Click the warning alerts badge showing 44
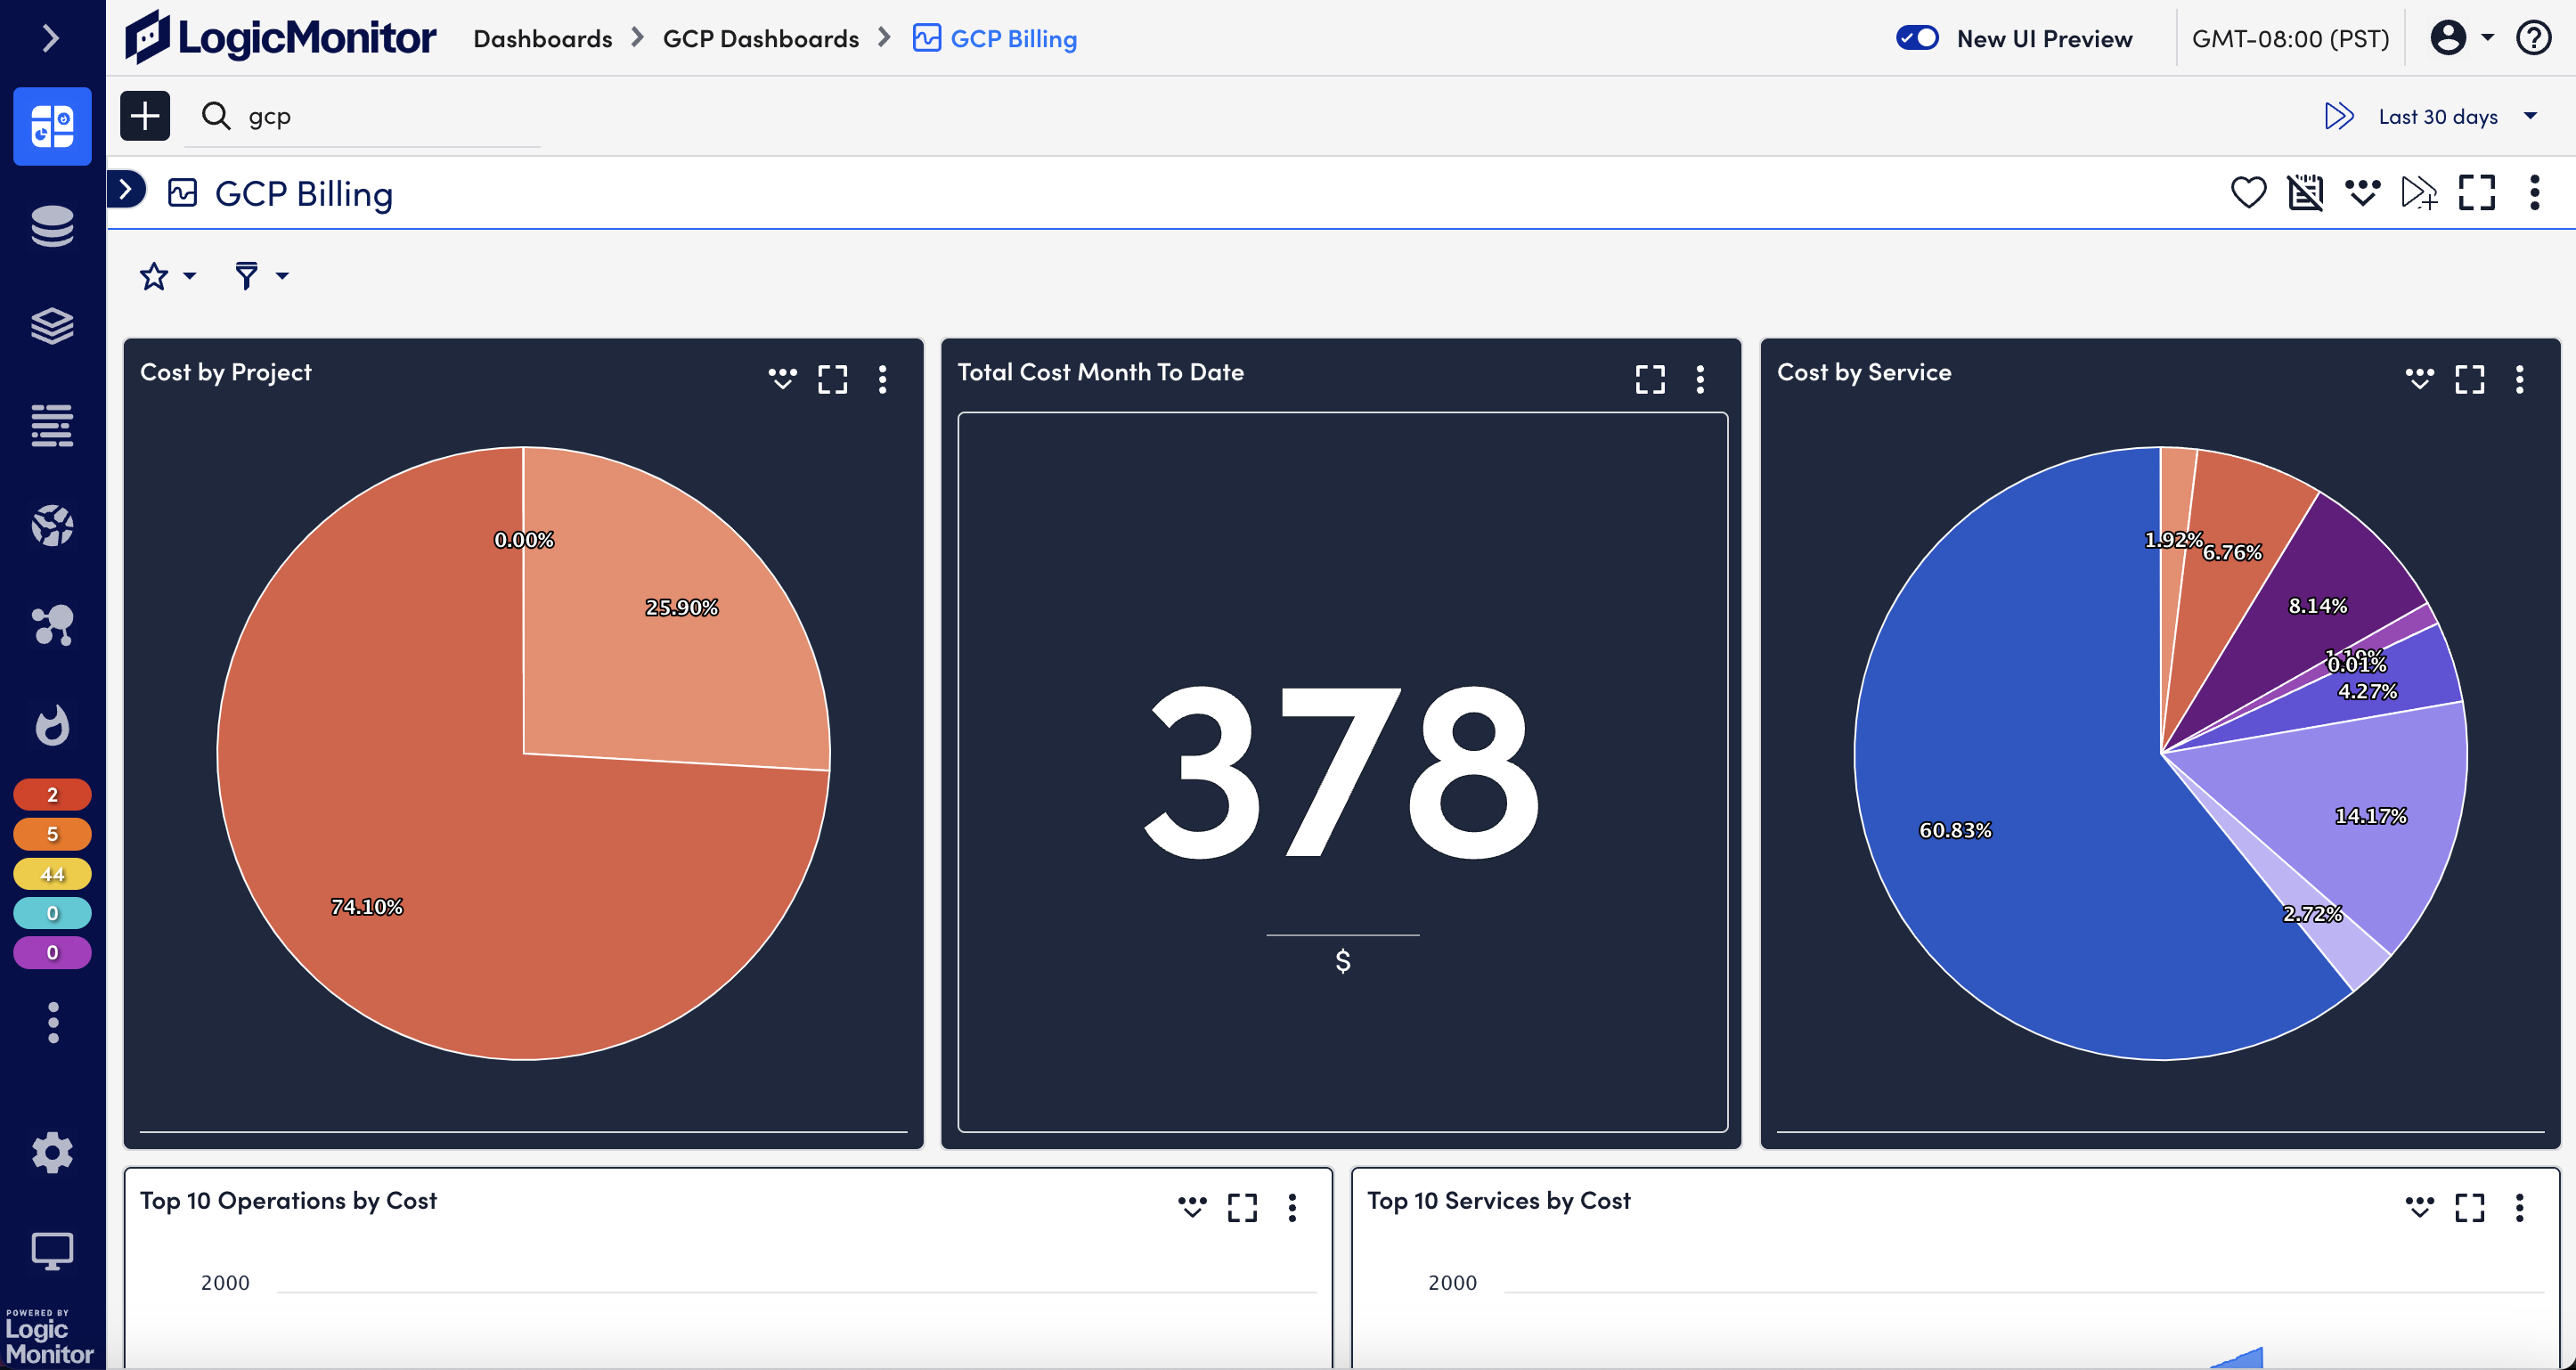 pos(52,874)
